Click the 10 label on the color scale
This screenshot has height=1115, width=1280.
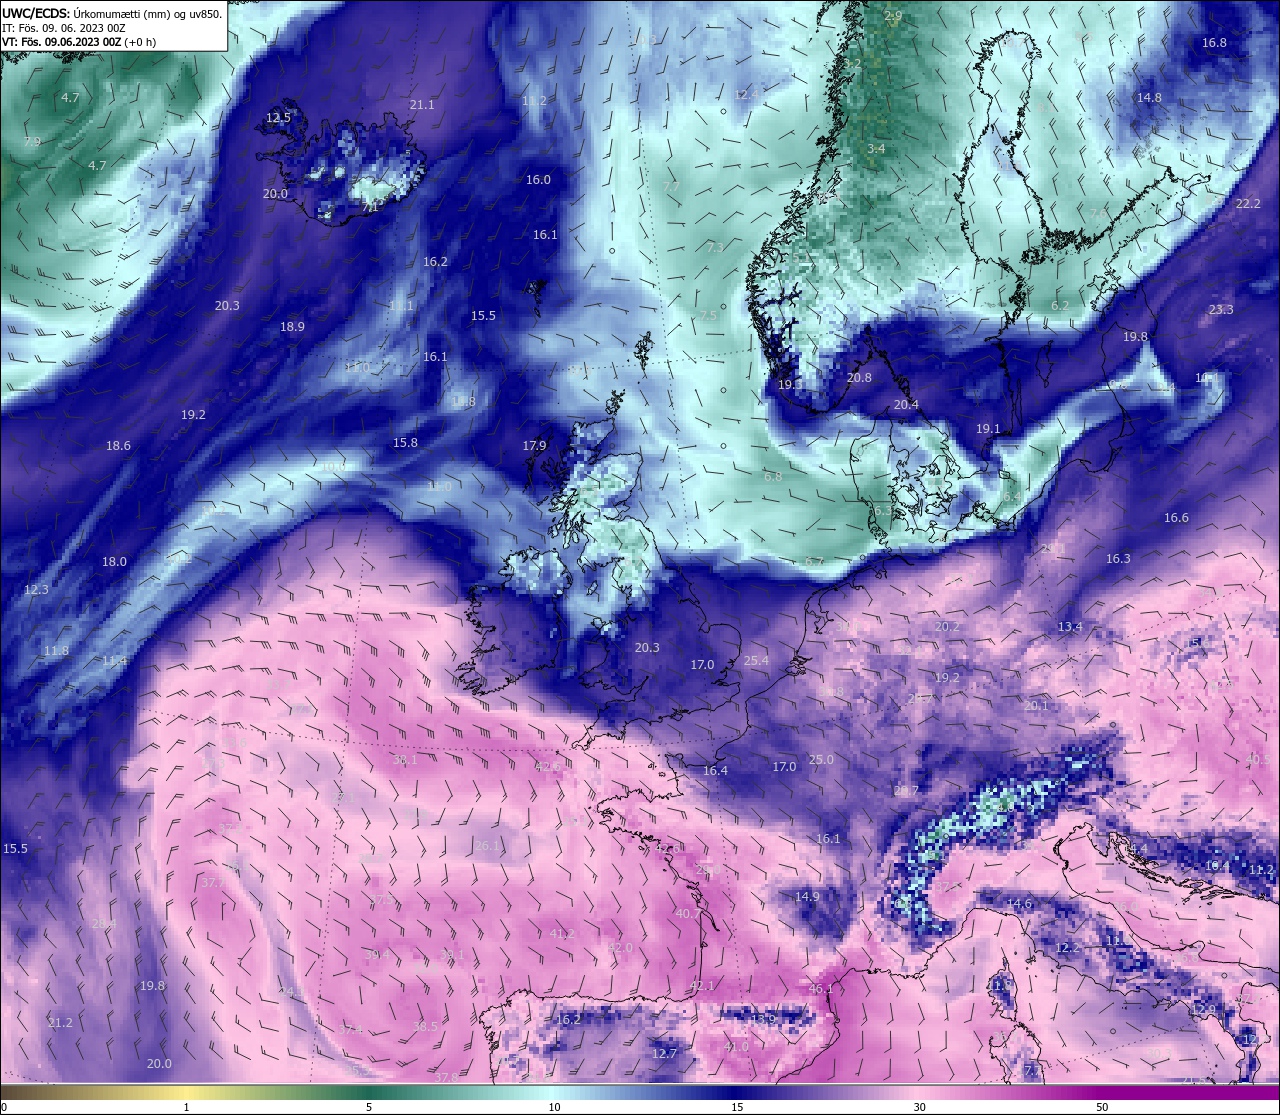(x=554, y=1107)
